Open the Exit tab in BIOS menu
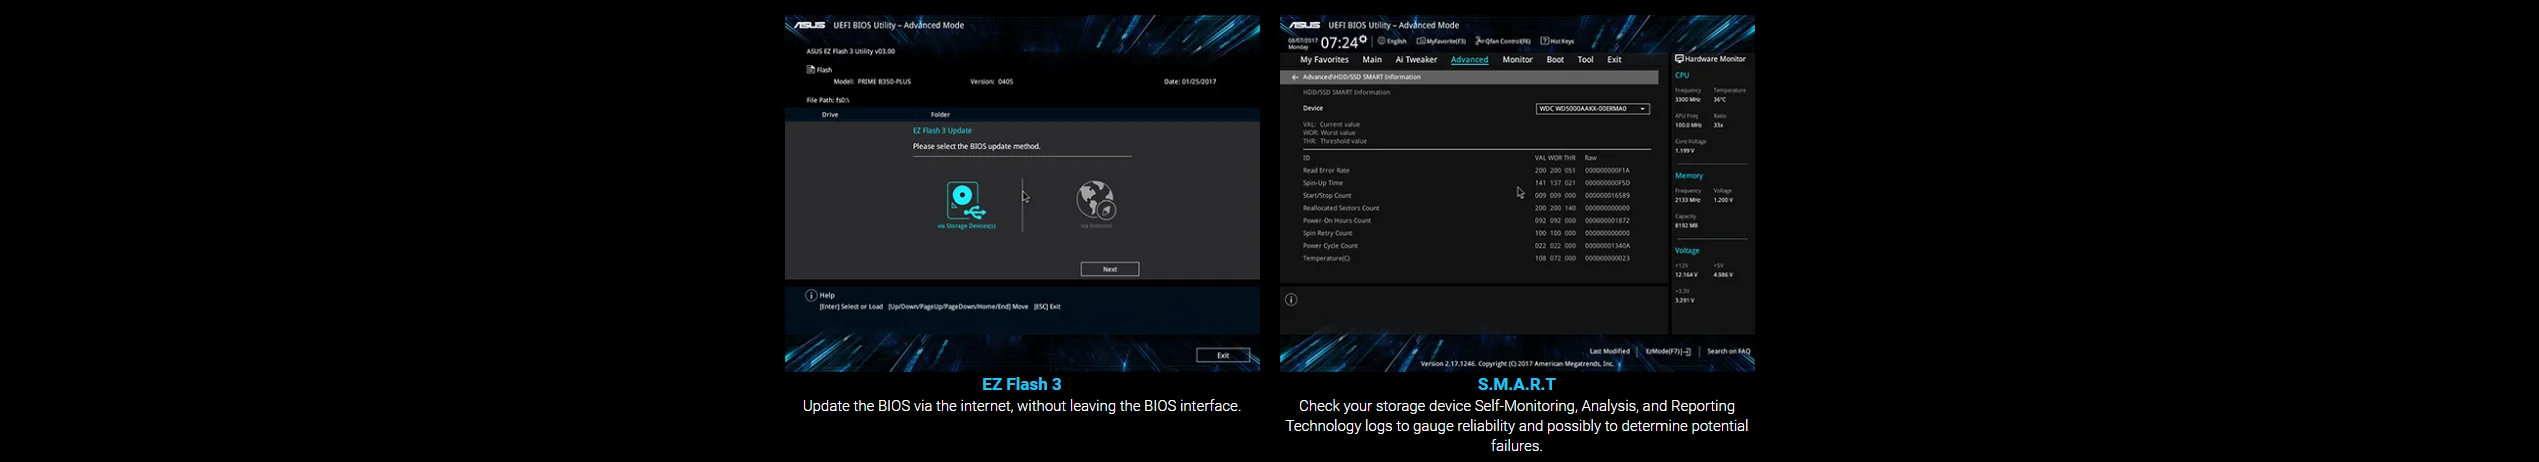2539x462 pixels. 1614,60
